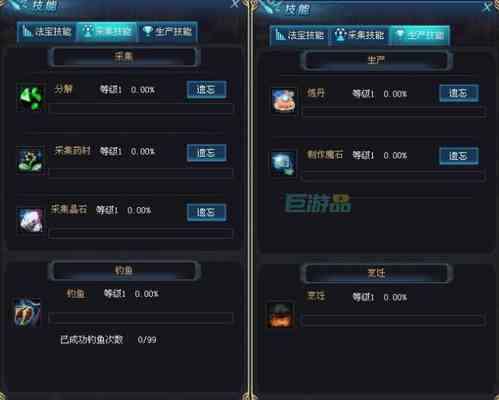
Task: Switch to 法宝技能 tab in right panel
Action: (299, 35)
